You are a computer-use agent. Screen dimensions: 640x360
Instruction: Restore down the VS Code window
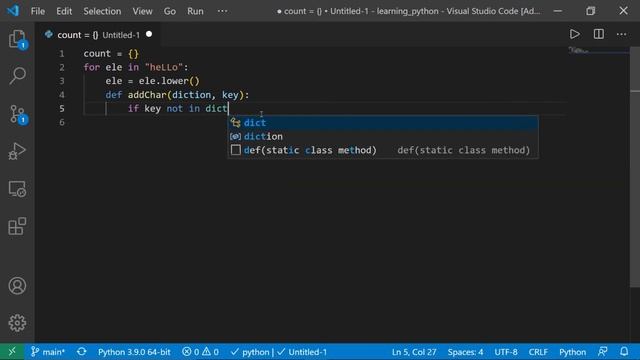pyautogui.click(x=590, y=11)
